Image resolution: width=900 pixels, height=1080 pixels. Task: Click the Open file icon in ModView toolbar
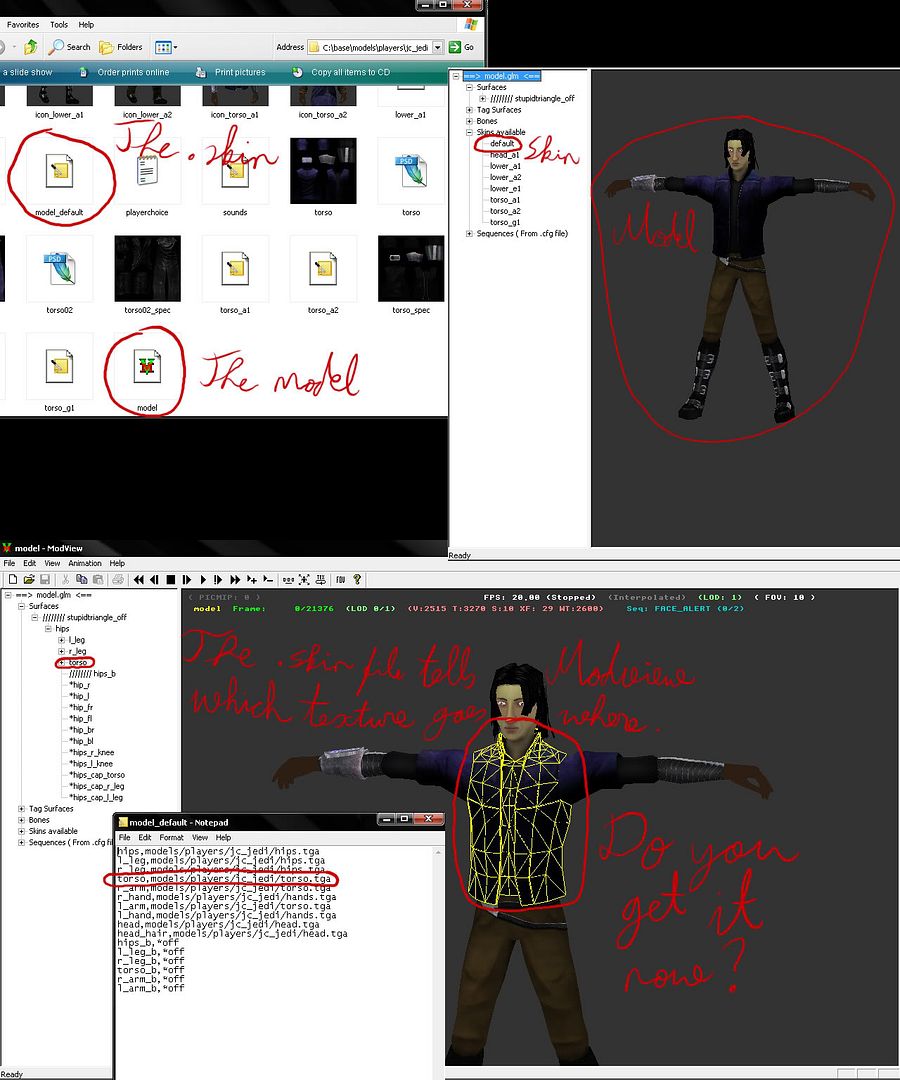(x=29, y=580)
